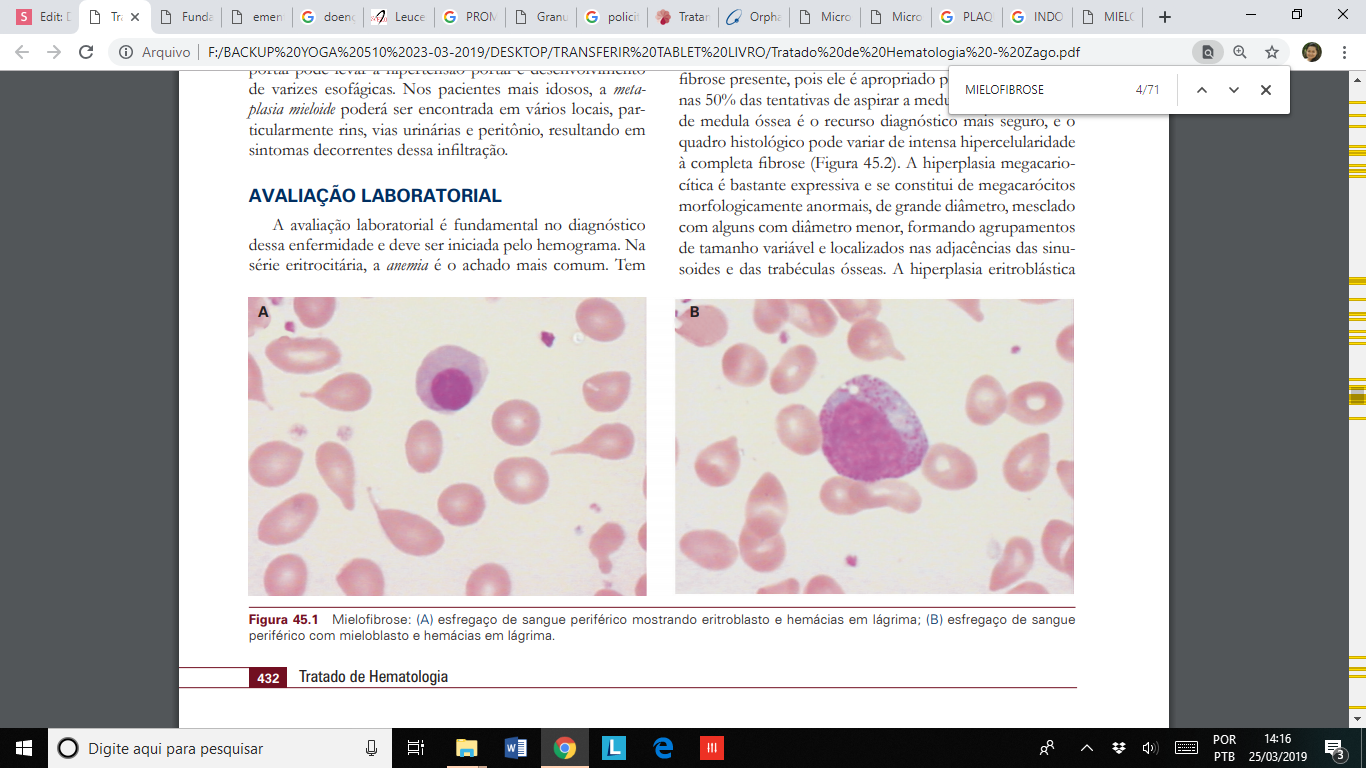Image resolution: width=1366 pixels, height=768 pixels.
Task: View site information next to Arquivo
Action: [125, 52]
